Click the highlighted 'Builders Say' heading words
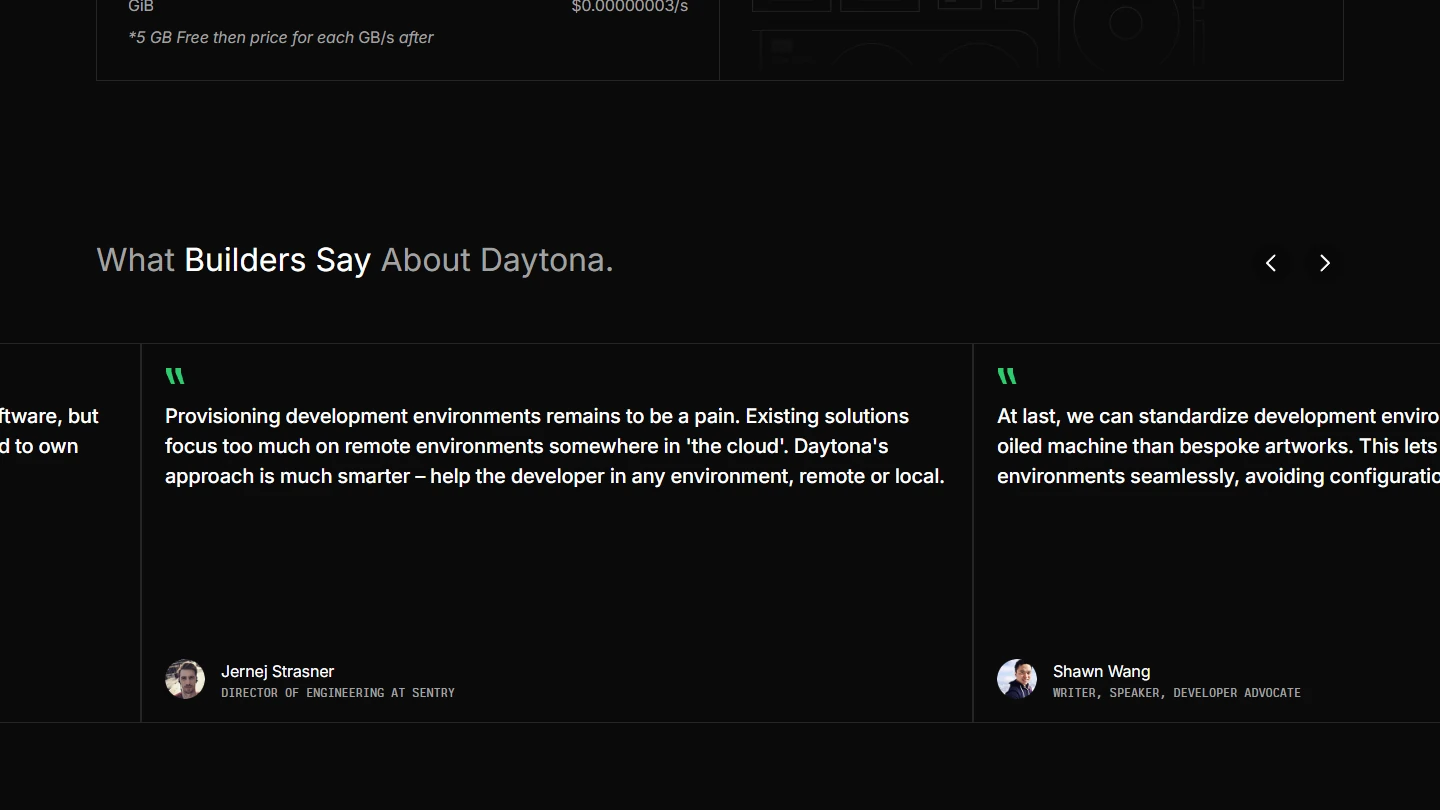The image size is (1440, 810). [x=277, y=260]
